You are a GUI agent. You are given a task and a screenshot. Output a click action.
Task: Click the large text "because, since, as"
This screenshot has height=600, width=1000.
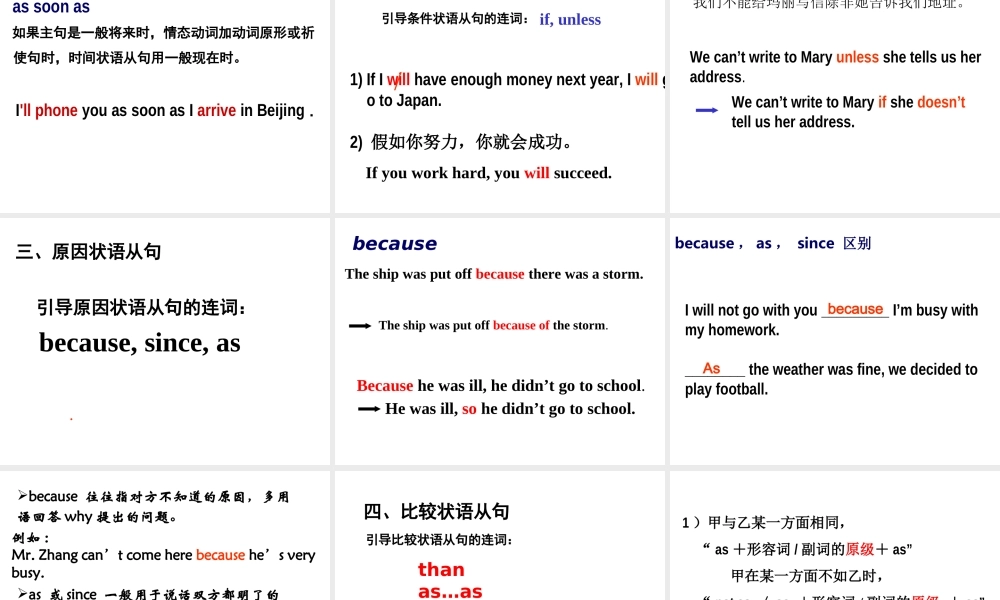click(x=140, y=342)
